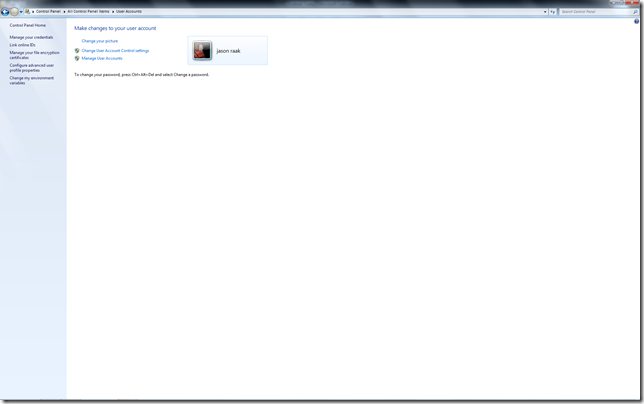Open Change my environment variables link

[x=32, y=80]
